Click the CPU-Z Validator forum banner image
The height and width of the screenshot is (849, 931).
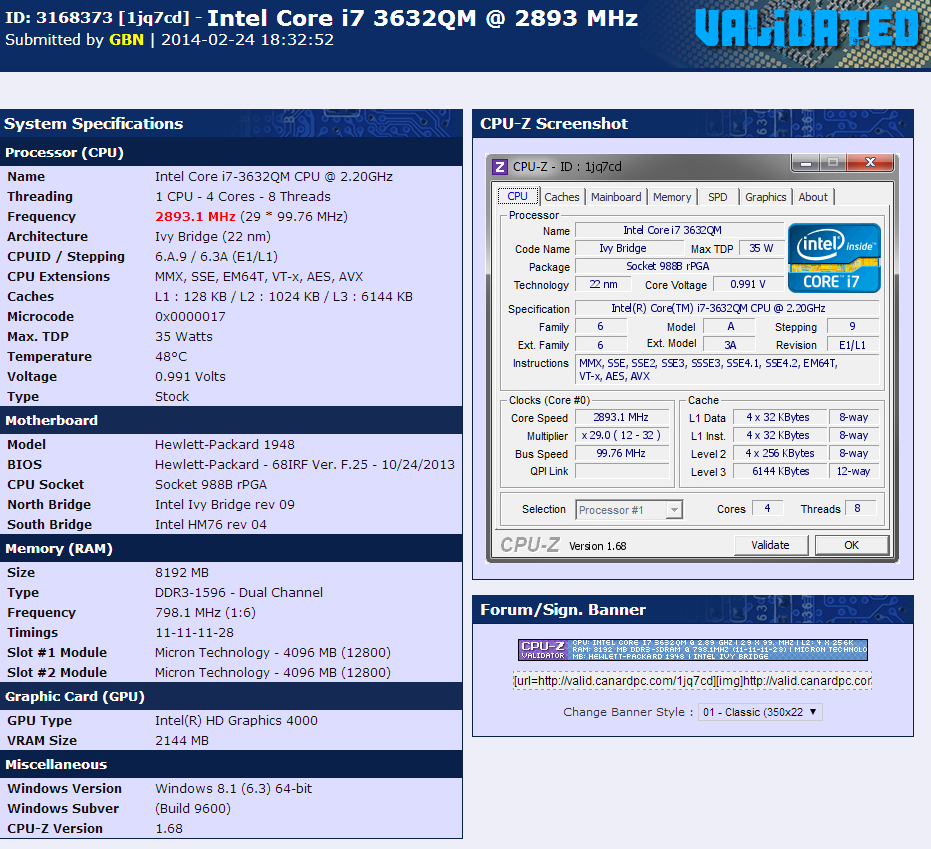[x=693, y=650]
